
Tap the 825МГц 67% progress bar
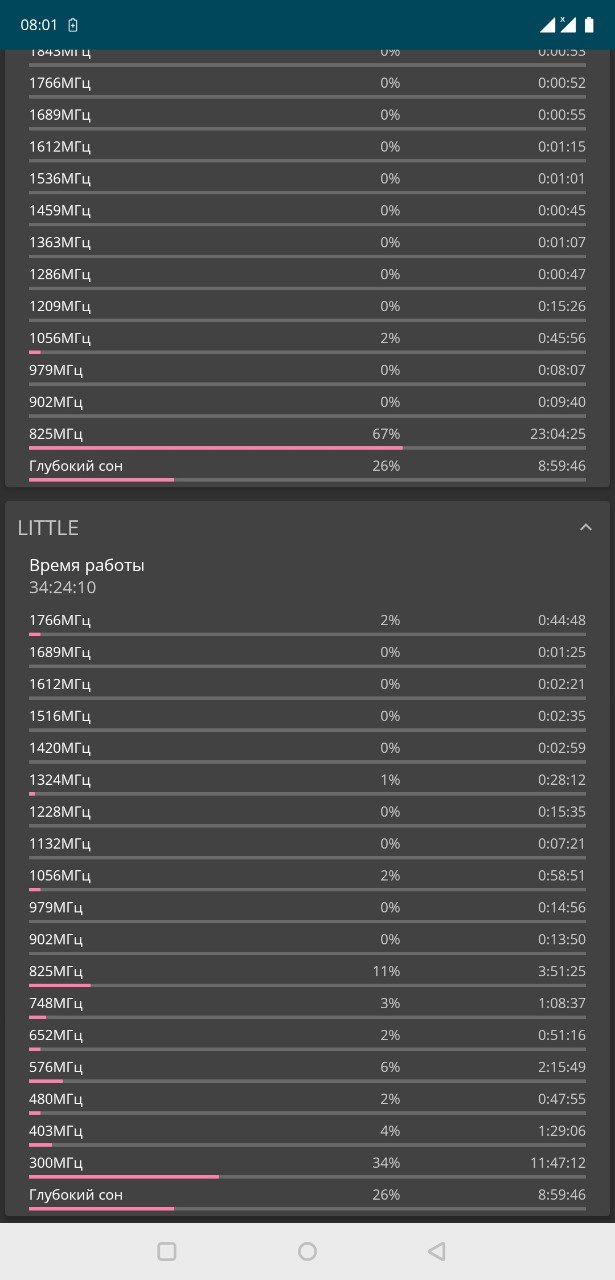[x=307, y=448]
